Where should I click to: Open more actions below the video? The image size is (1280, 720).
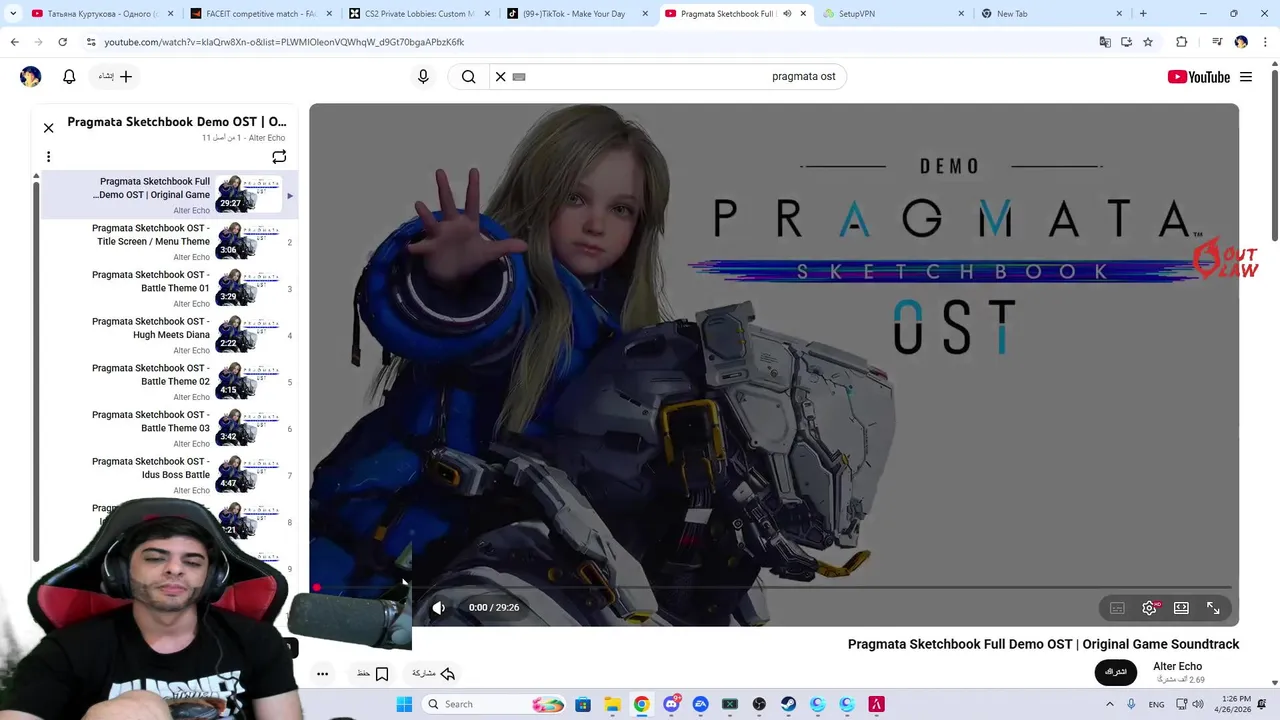(322, 674)
